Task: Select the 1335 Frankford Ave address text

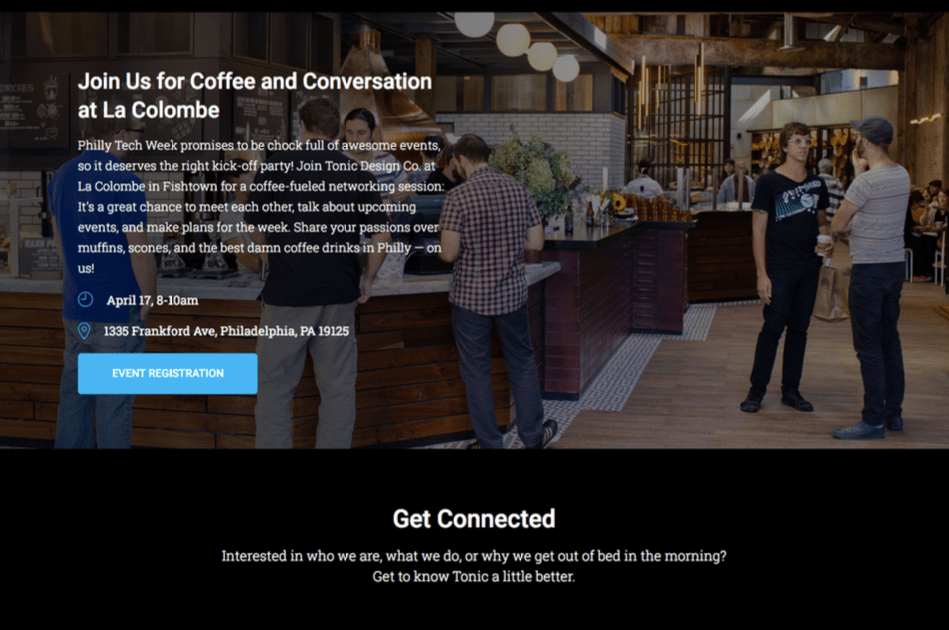Action: point(226,331)
